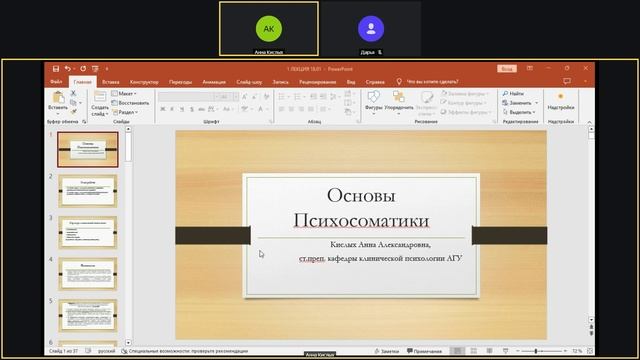The image size is (640, 360).
Task: Switch to the Конструктор tab
Action: [144, 82]
